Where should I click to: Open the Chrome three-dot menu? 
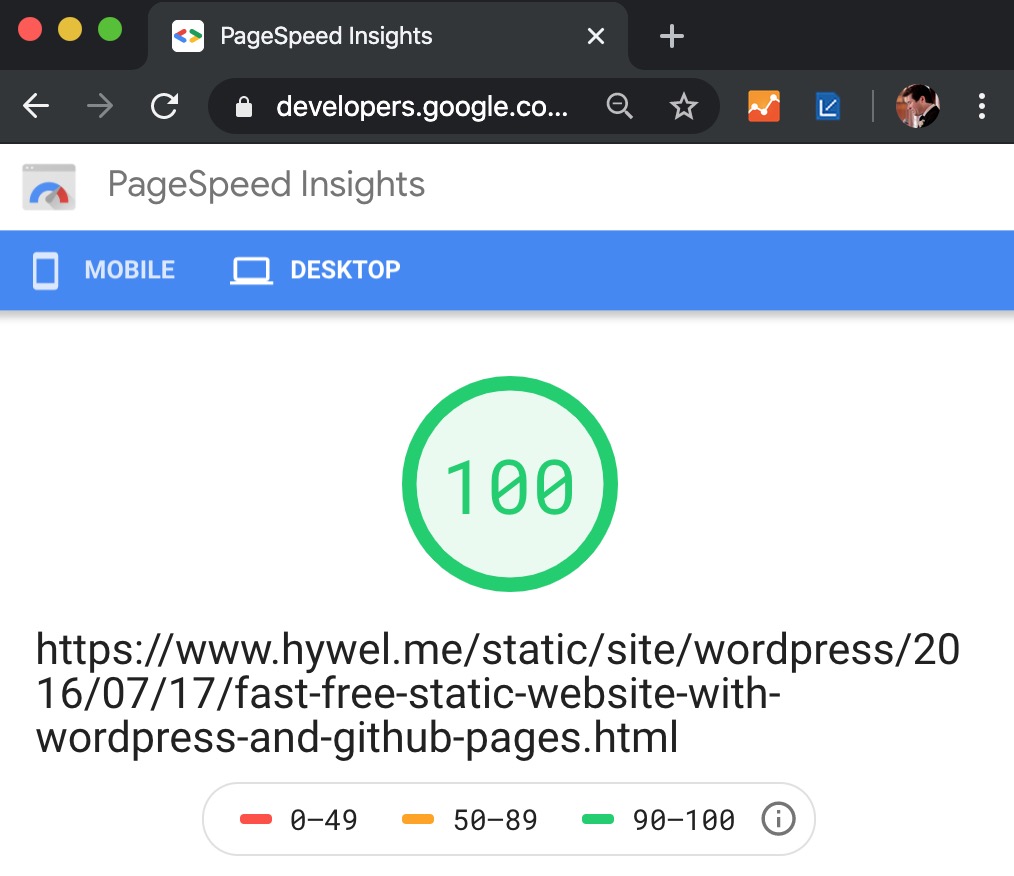982,106
